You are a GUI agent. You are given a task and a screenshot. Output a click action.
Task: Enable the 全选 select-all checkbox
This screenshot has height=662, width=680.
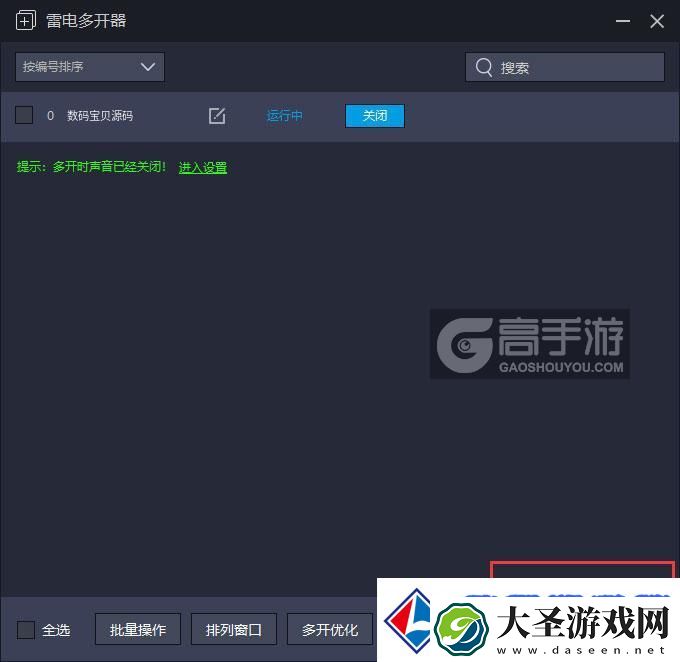pyautogui.click(x=26, y=629)
